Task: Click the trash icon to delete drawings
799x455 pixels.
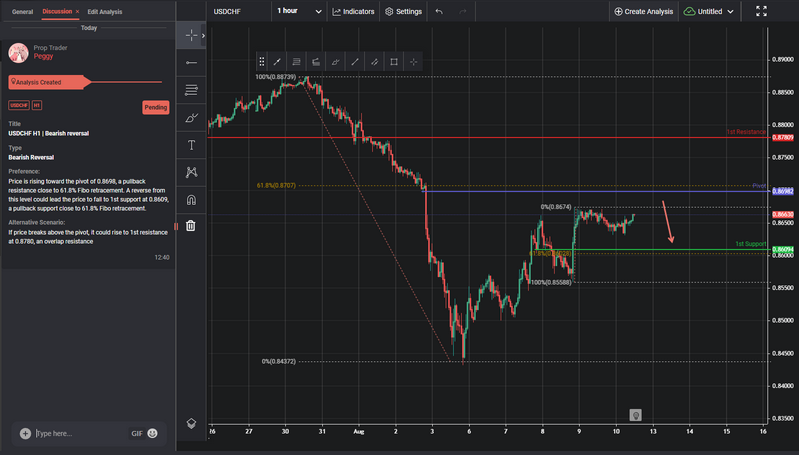Action: (191, 226)
